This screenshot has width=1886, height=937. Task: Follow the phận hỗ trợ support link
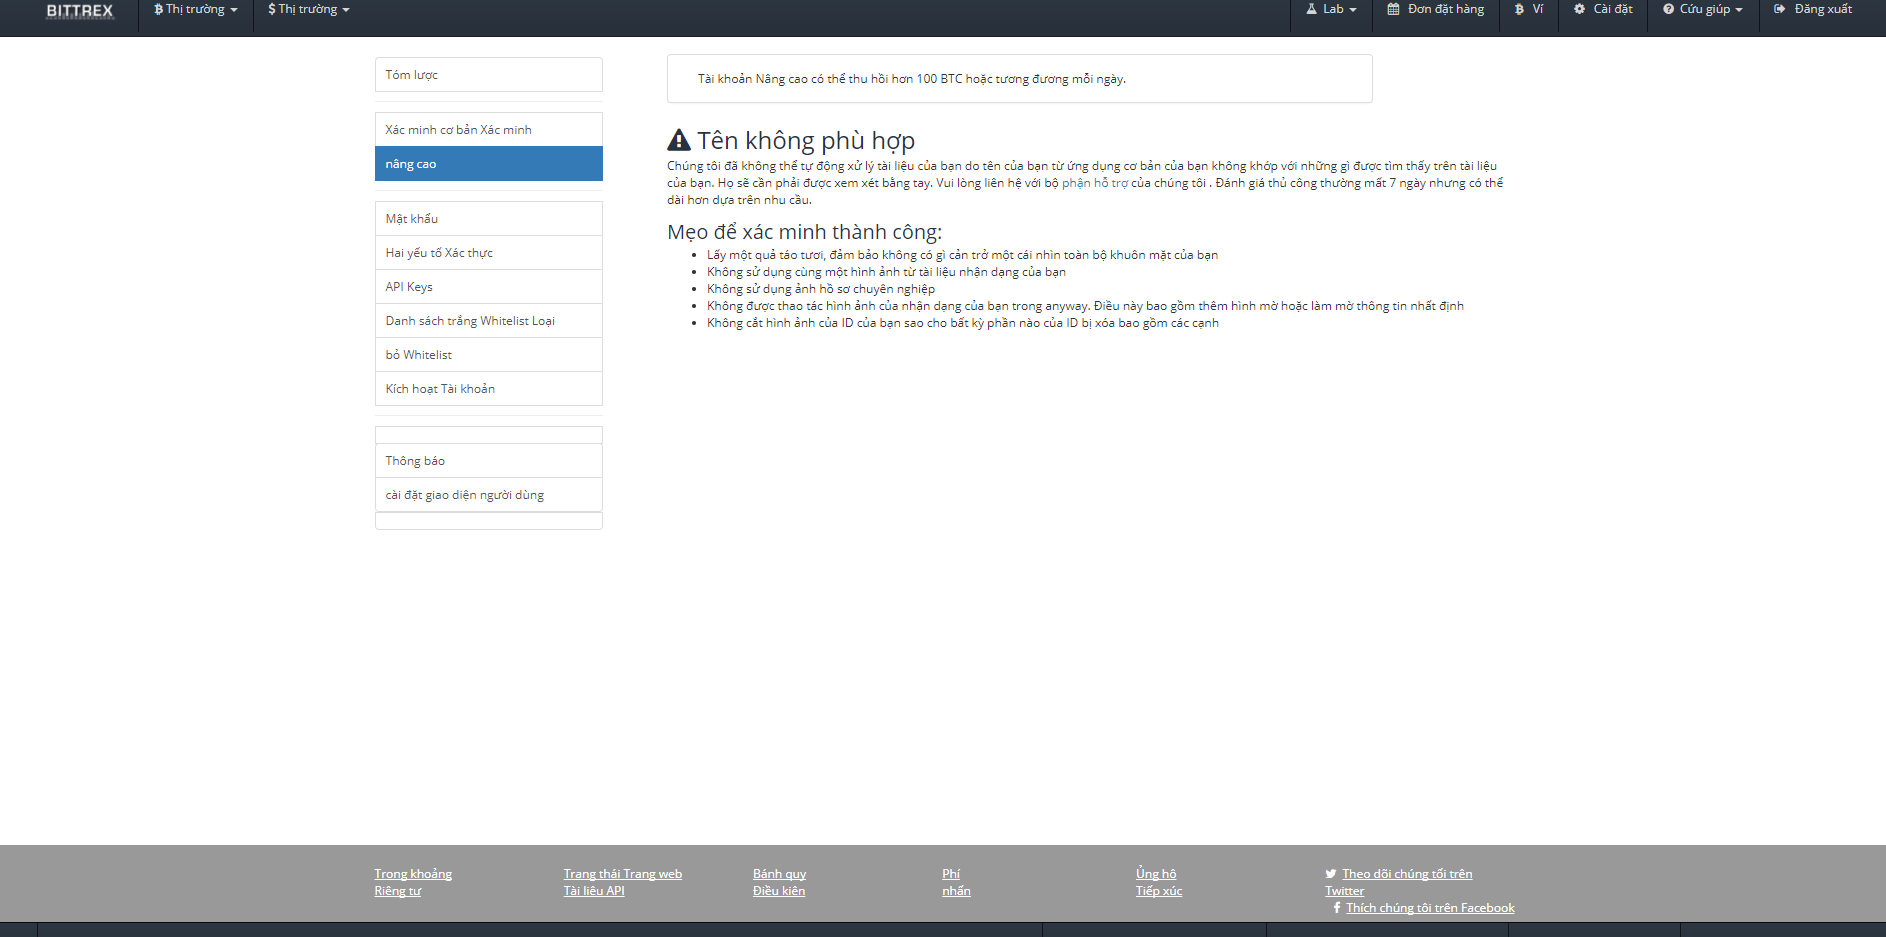point(1095,183)
